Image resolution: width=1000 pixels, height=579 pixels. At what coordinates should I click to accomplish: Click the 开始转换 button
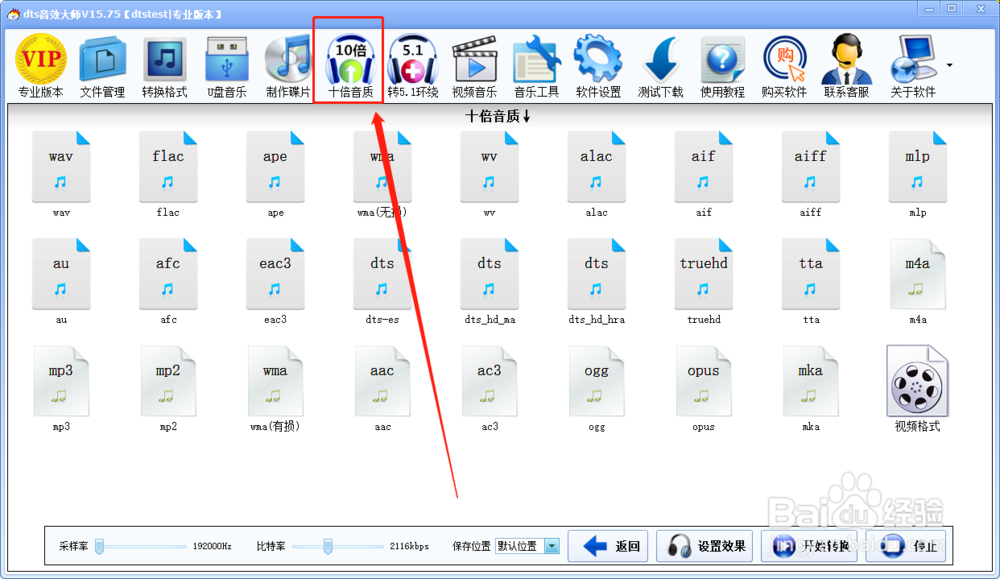tap(809, 546)
